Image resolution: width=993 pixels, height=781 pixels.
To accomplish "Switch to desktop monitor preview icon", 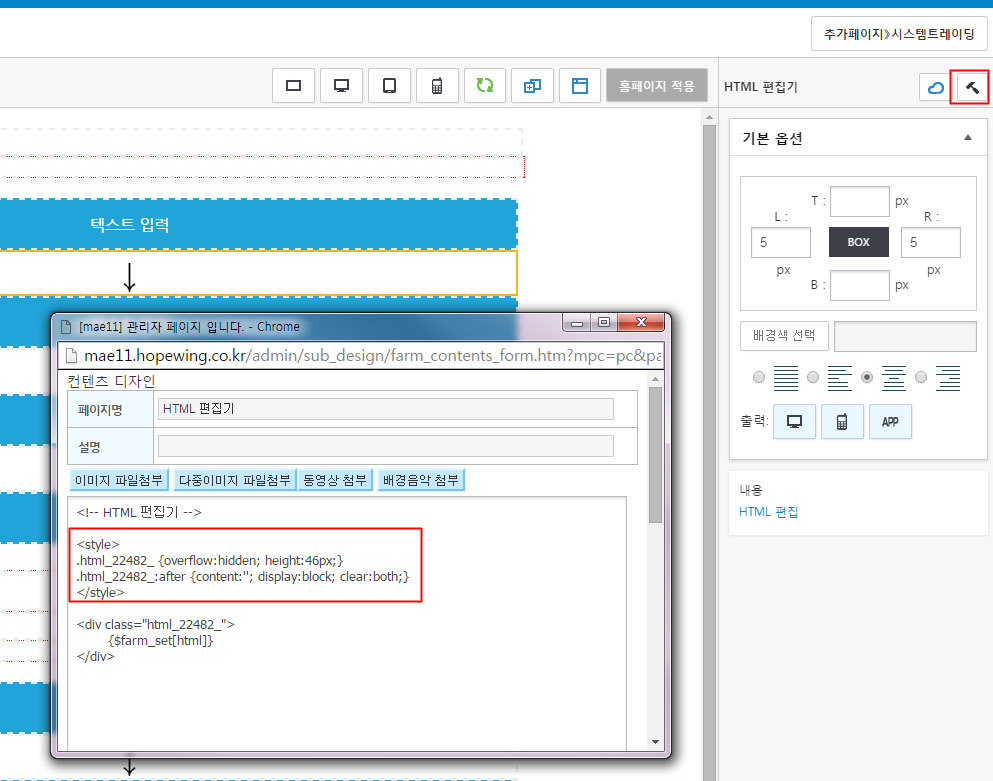I will [341, 86].
